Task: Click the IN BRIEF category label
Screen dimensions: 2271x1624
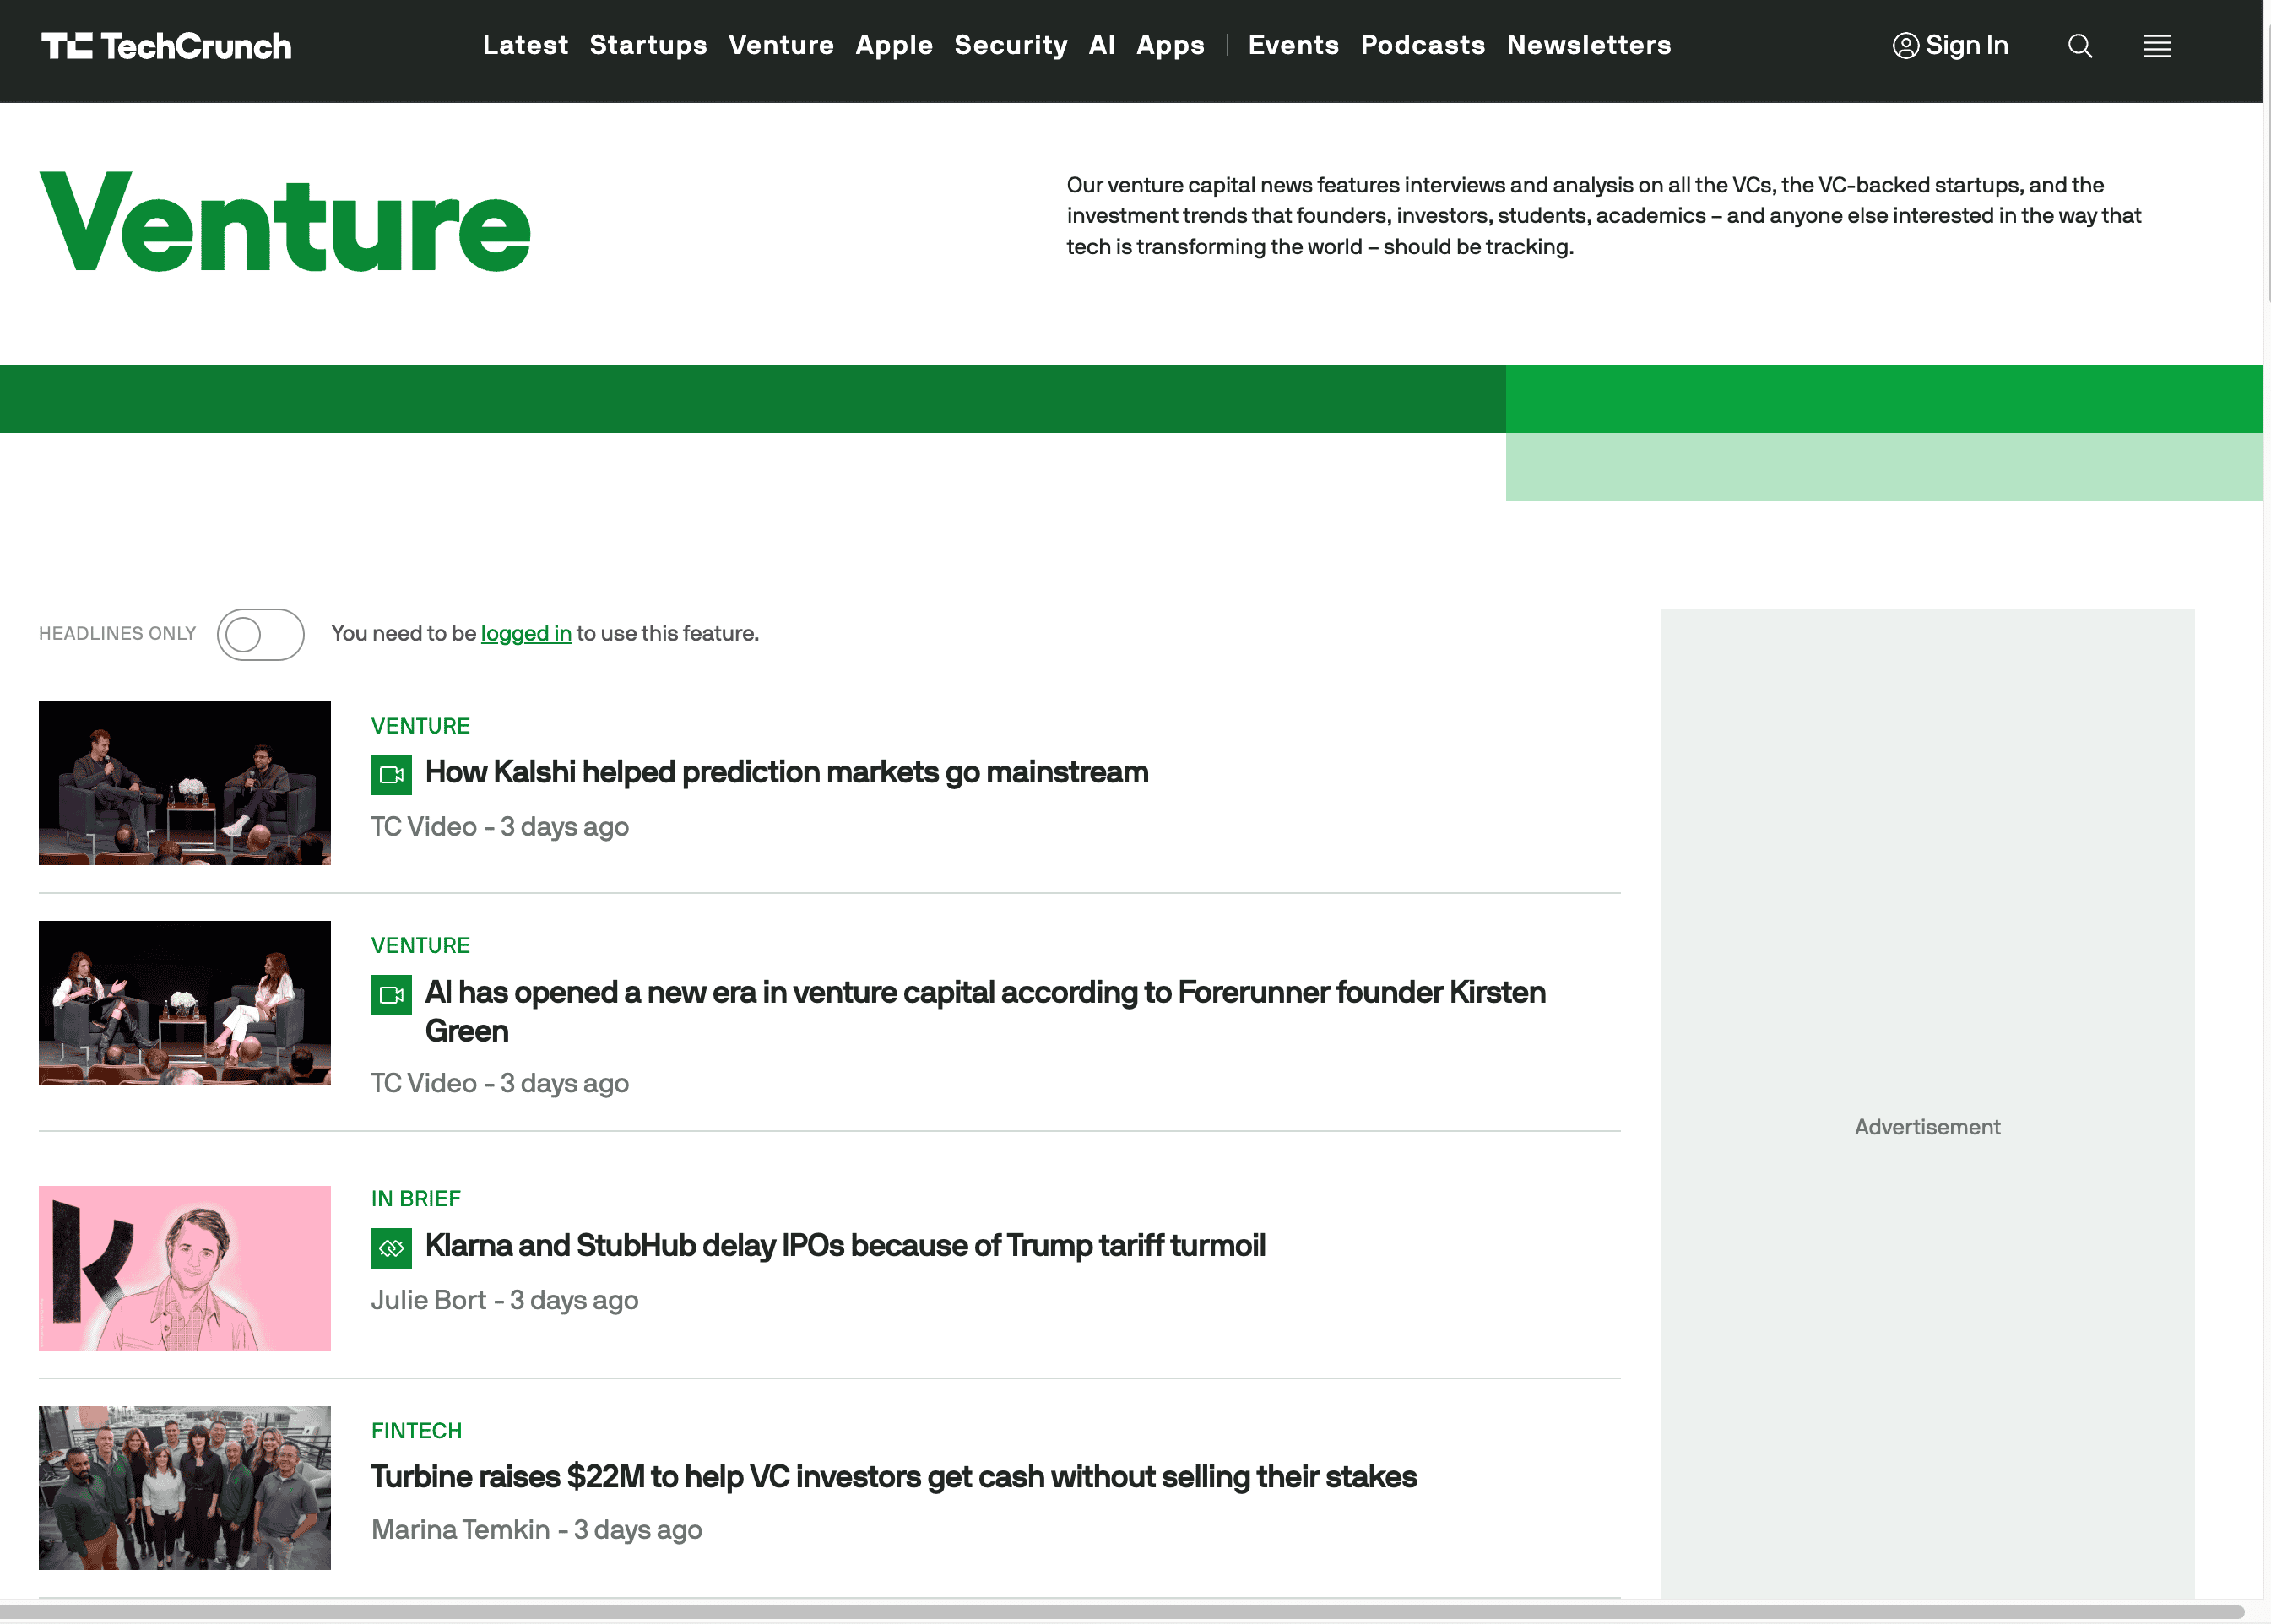Action: point(415,1198)
